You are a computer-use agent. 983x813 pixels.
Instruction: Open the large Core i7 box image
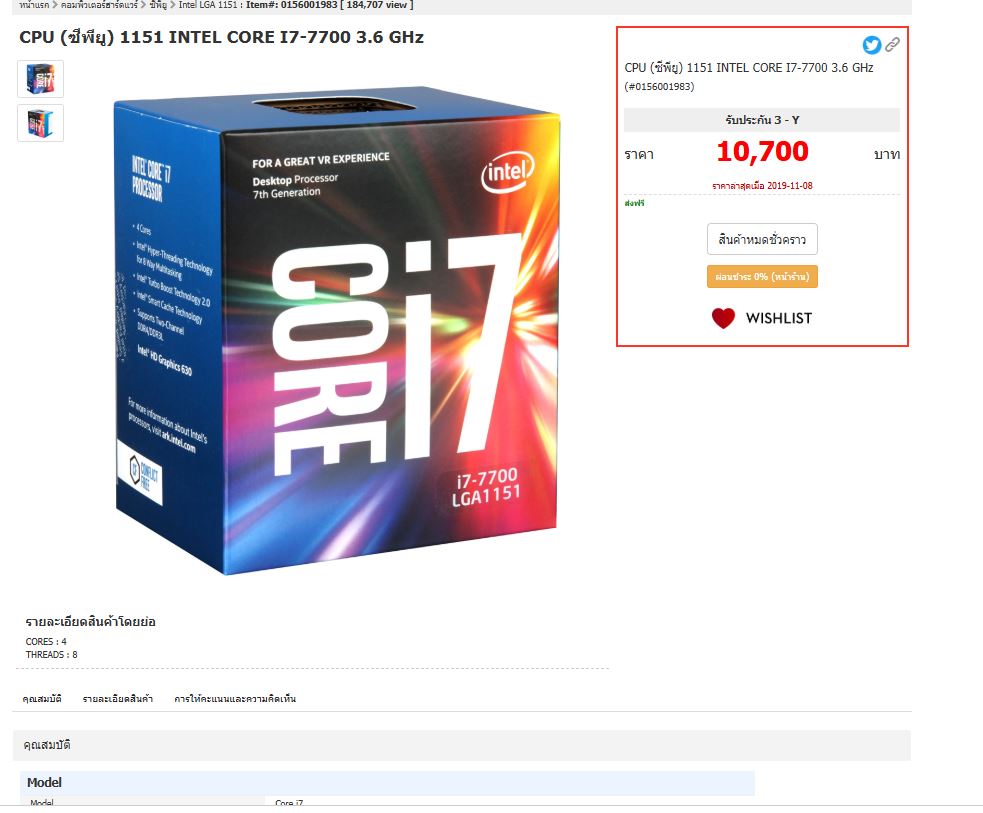click(x=337, y=330)
